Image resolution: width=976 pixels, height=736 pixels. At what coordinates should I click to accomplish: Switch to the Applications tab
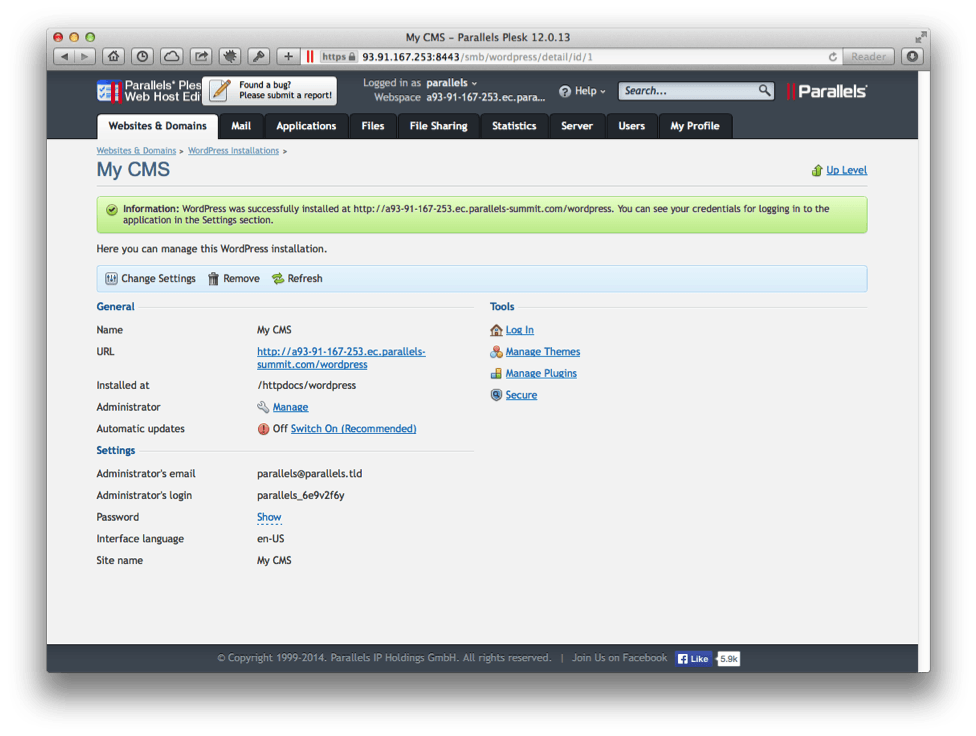(x=306, y=126)
